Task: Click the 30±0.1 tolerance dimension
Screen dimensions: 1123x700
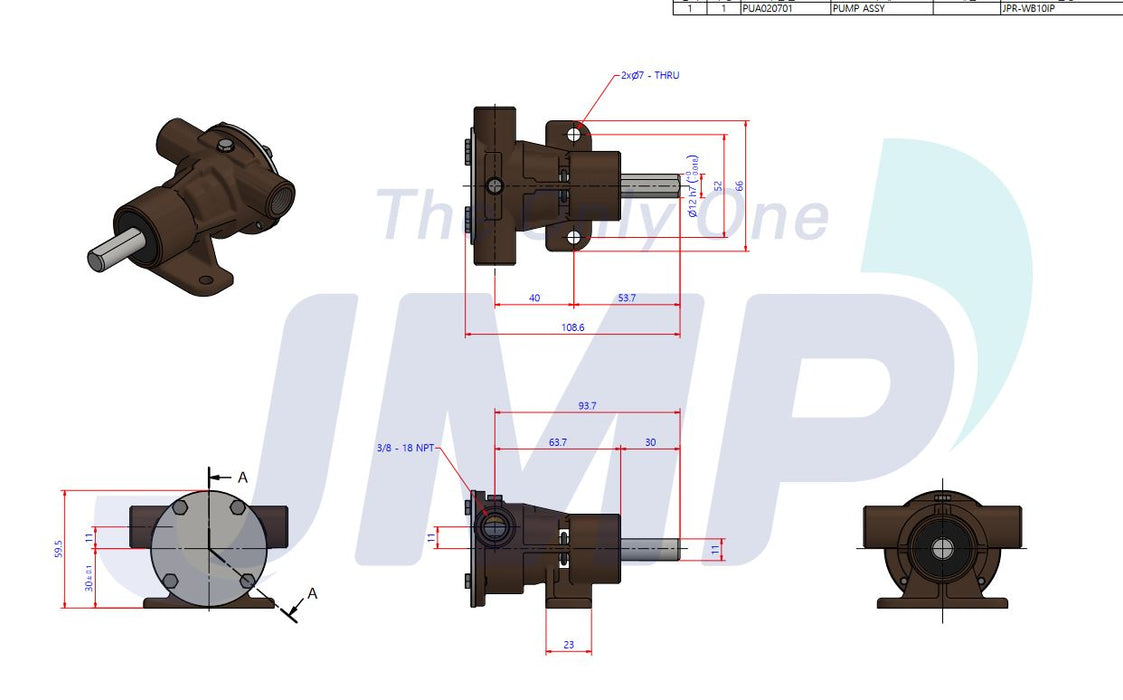Action: coord(89,577)
